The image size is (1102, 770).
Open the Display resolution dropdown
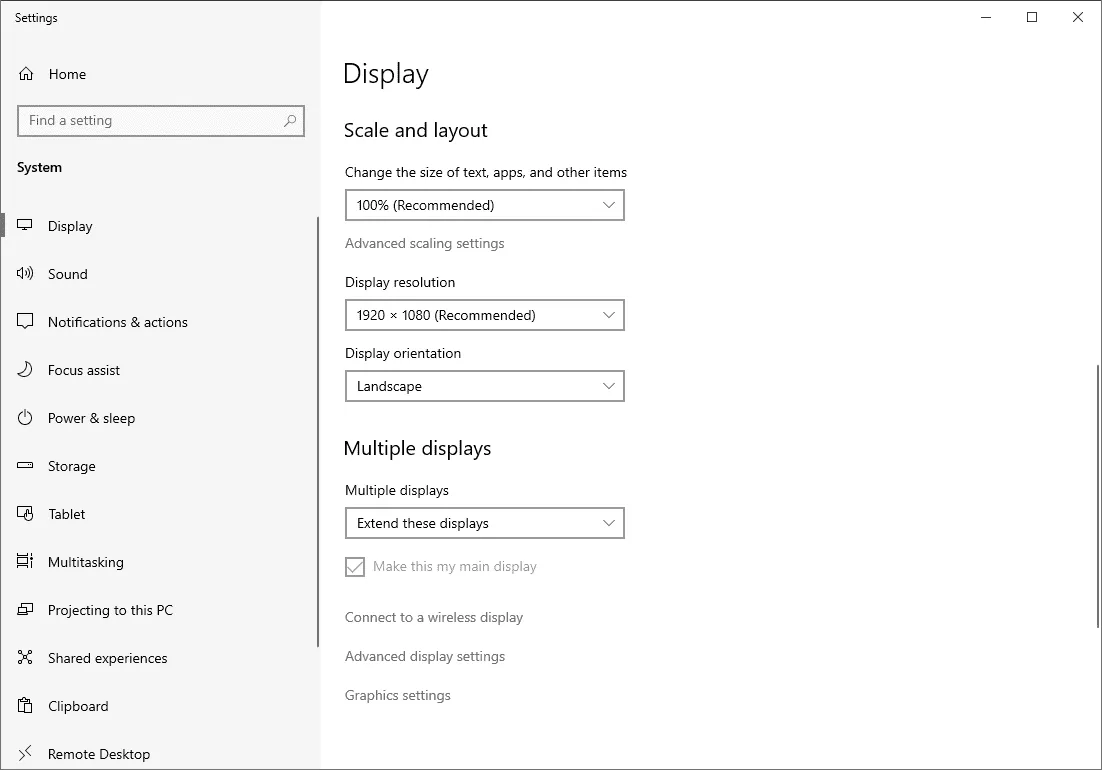(x=484, y=315)
